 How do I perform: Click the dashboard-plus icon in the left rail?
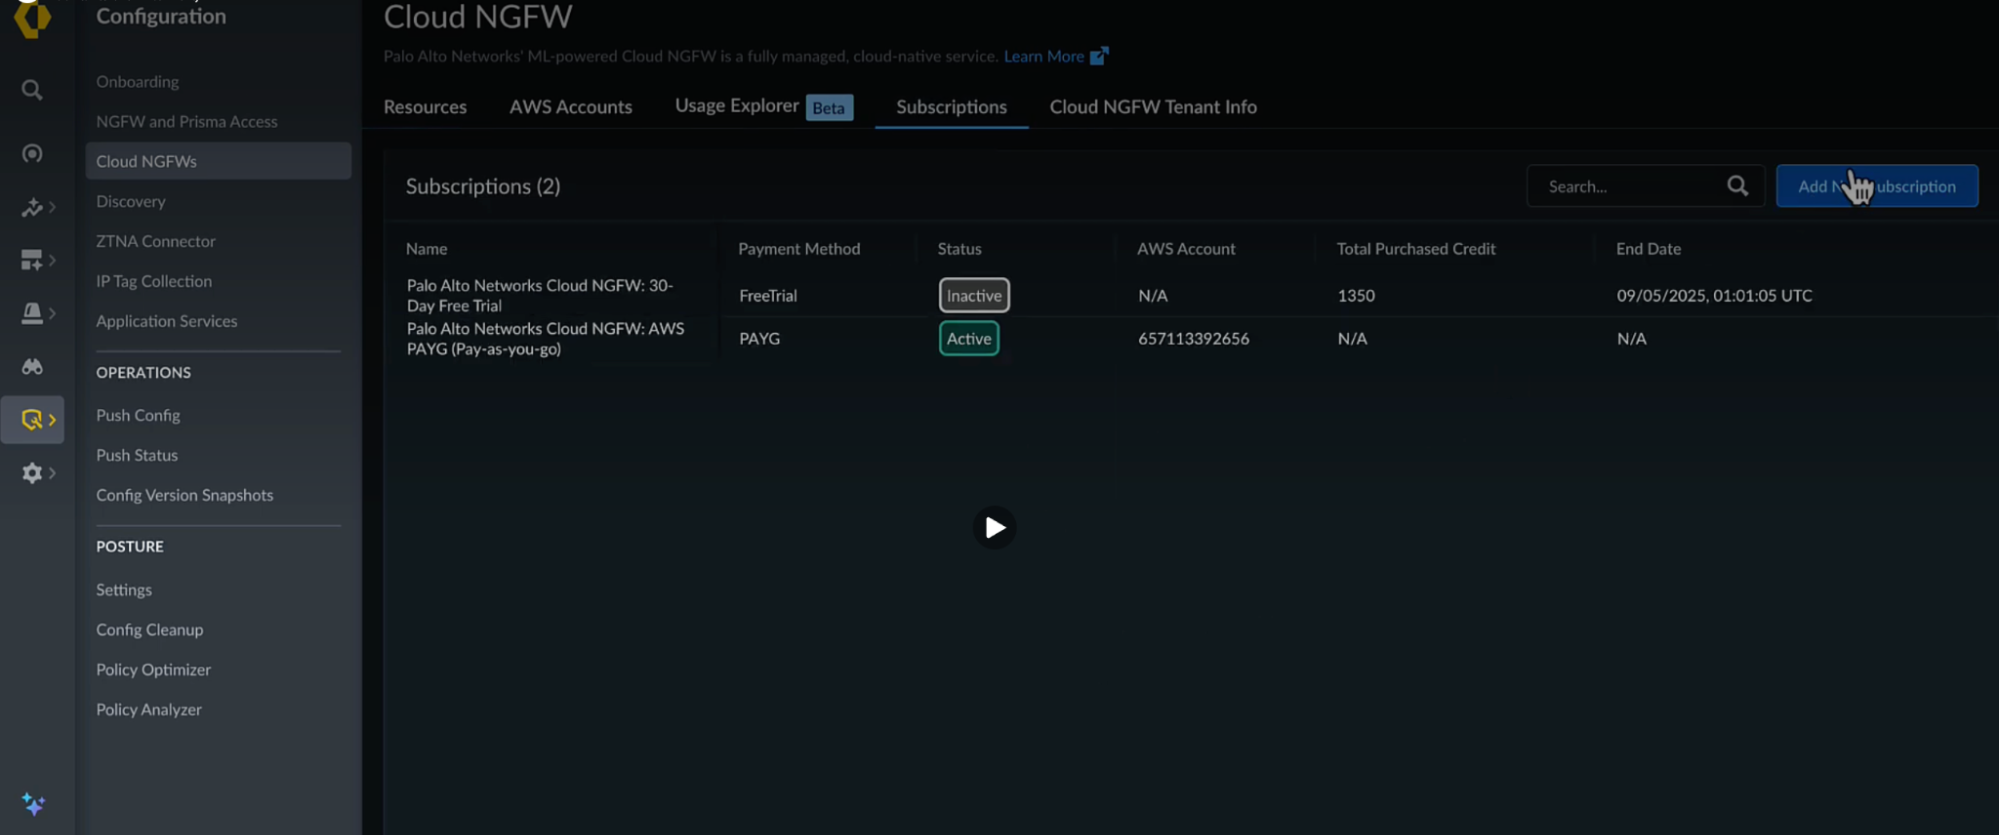pyautogui.click(x=31, y=260)
